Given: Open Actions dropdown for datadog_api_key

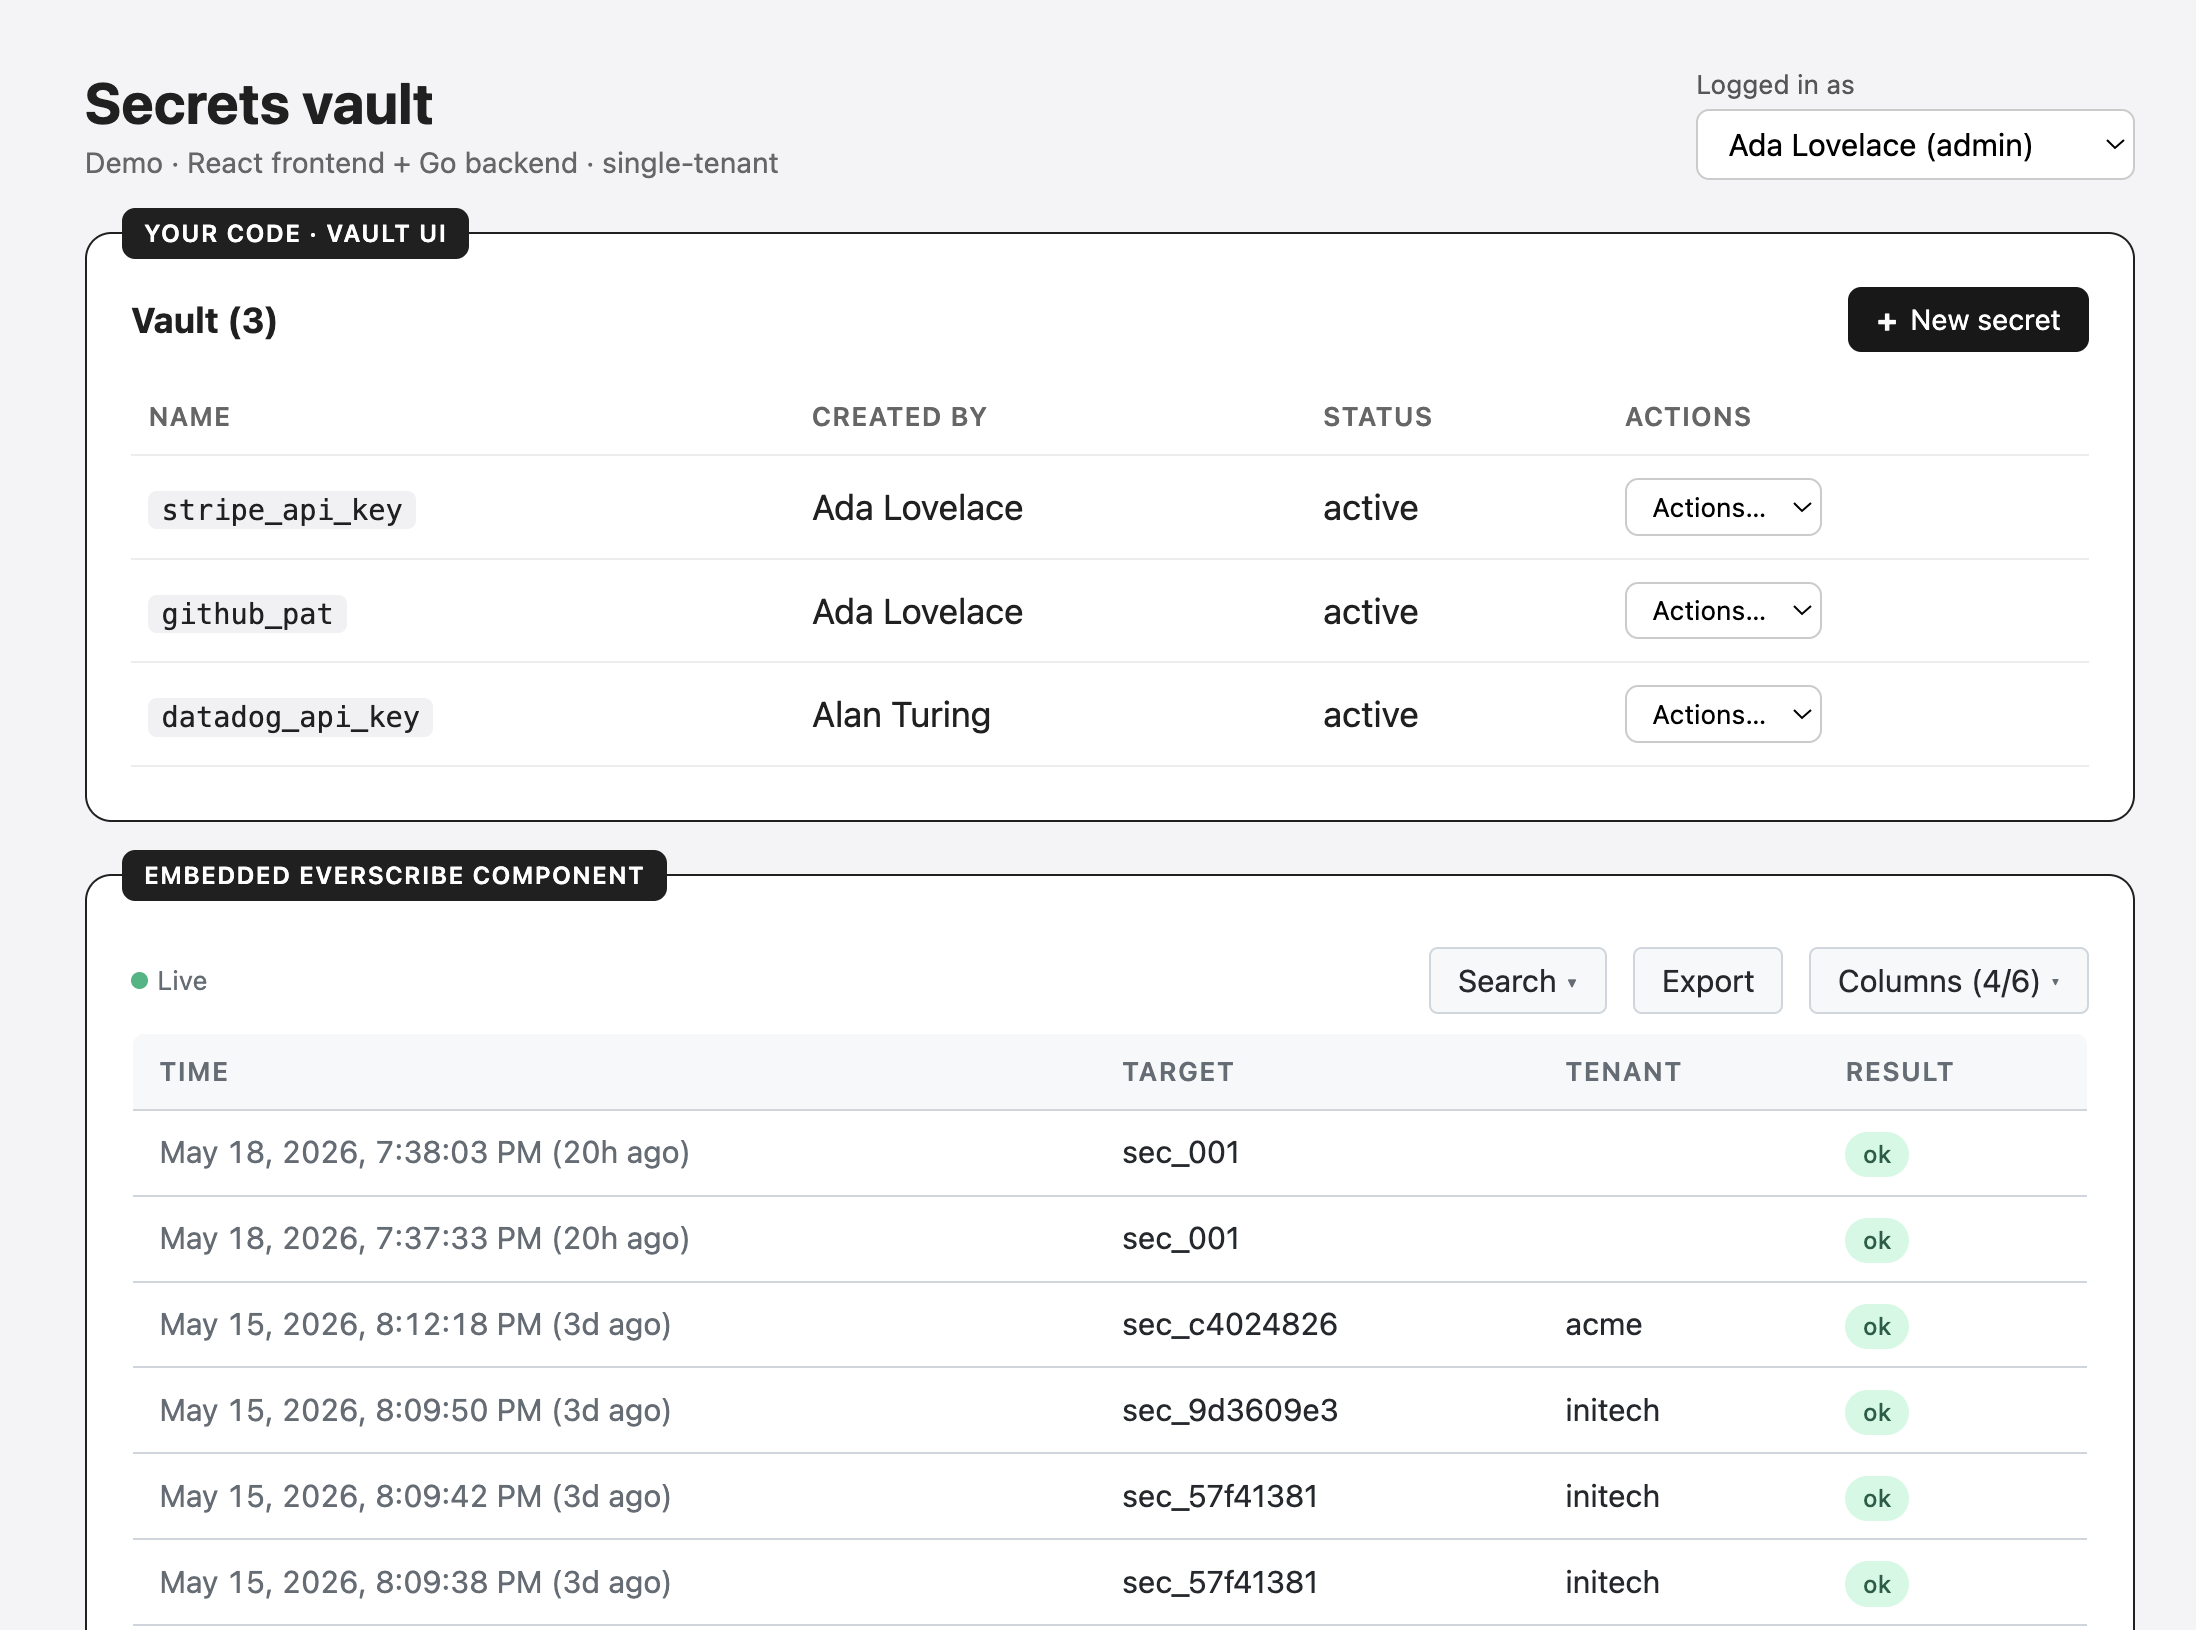Looking at the screenshot, I should (x=1722, y=714).
